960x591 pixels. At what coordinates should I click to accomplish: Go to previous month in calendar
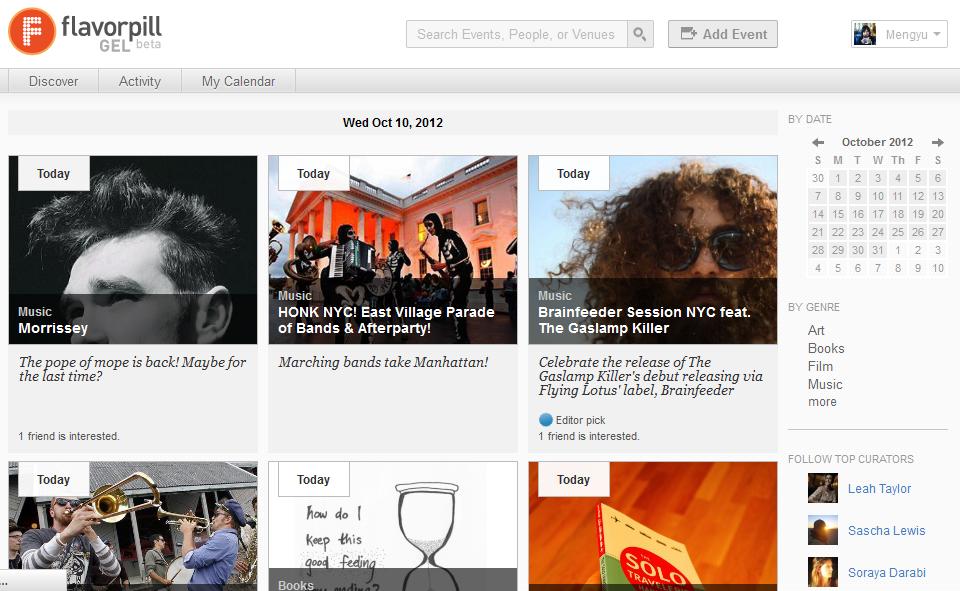point(817,142)
